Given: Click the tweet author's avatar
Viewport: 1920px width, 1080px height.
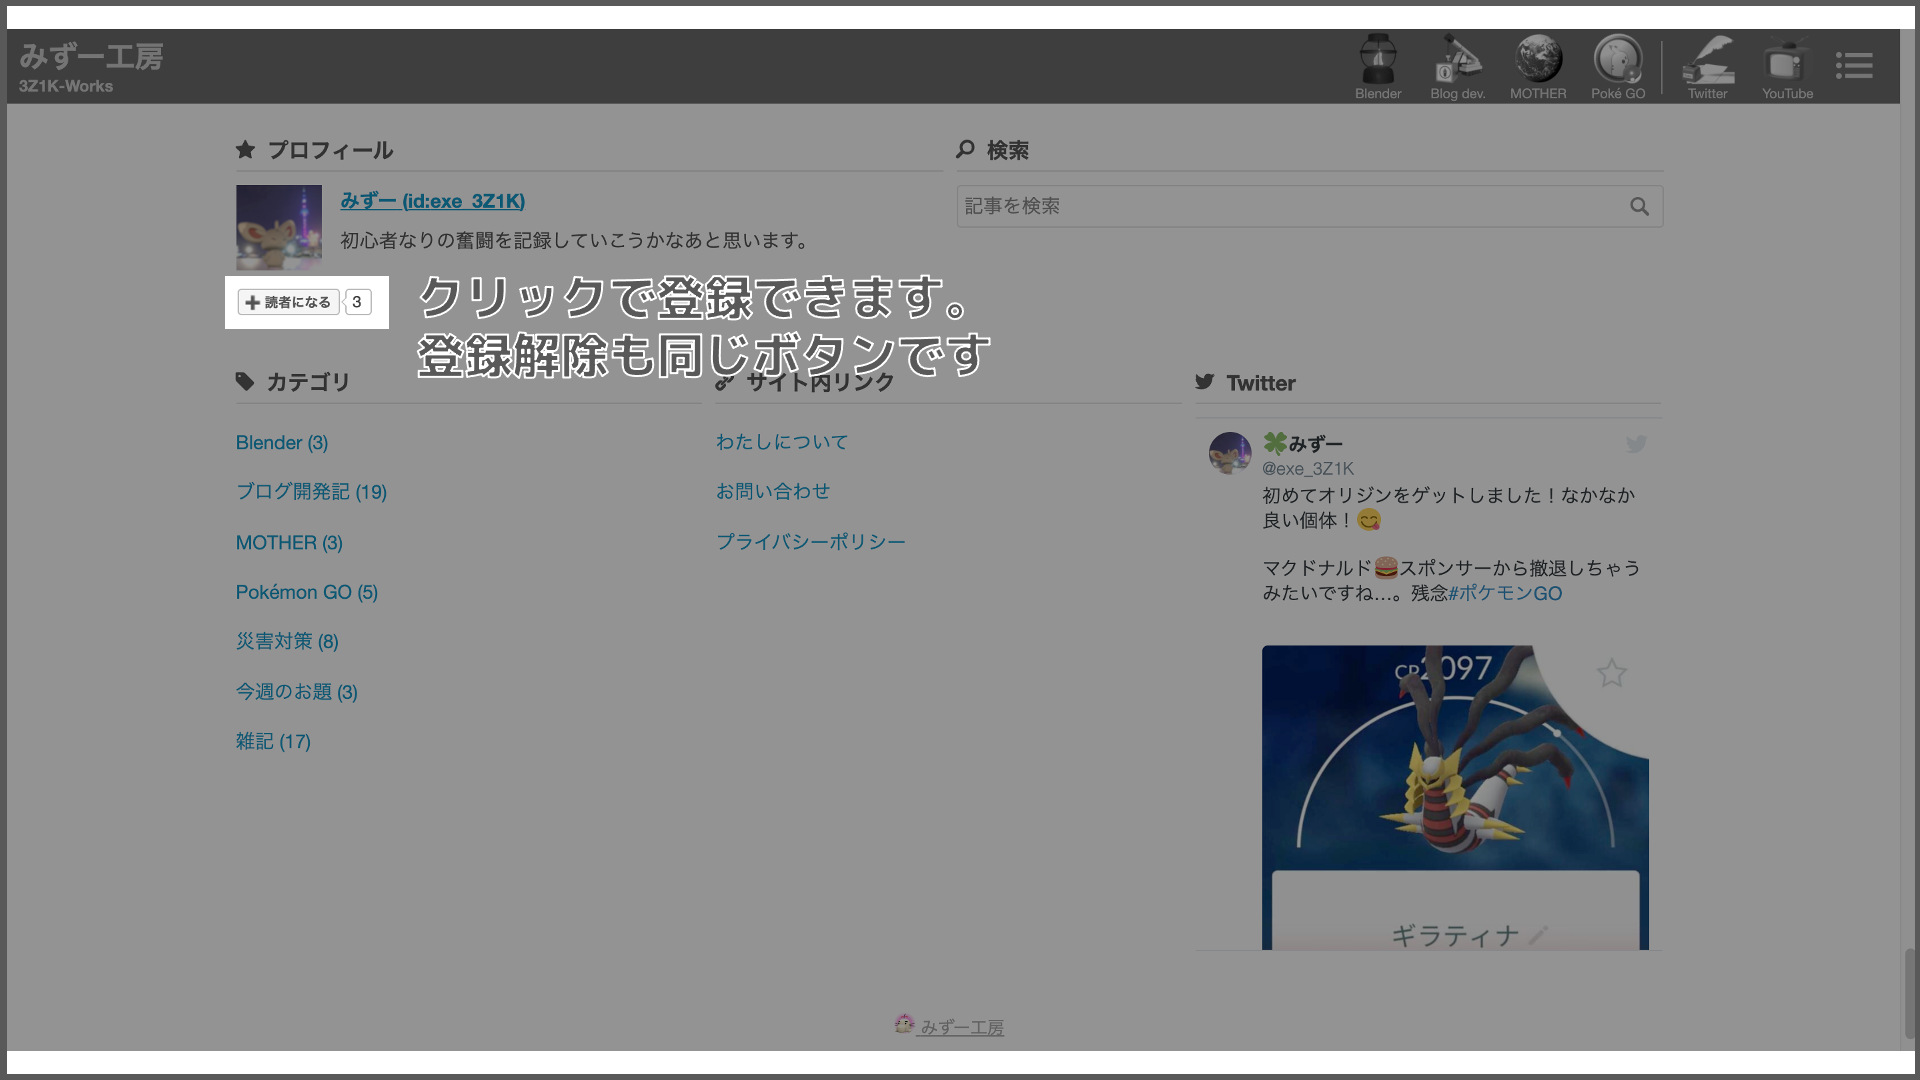Looking at the screenshot, I should tap(1230, 453).
